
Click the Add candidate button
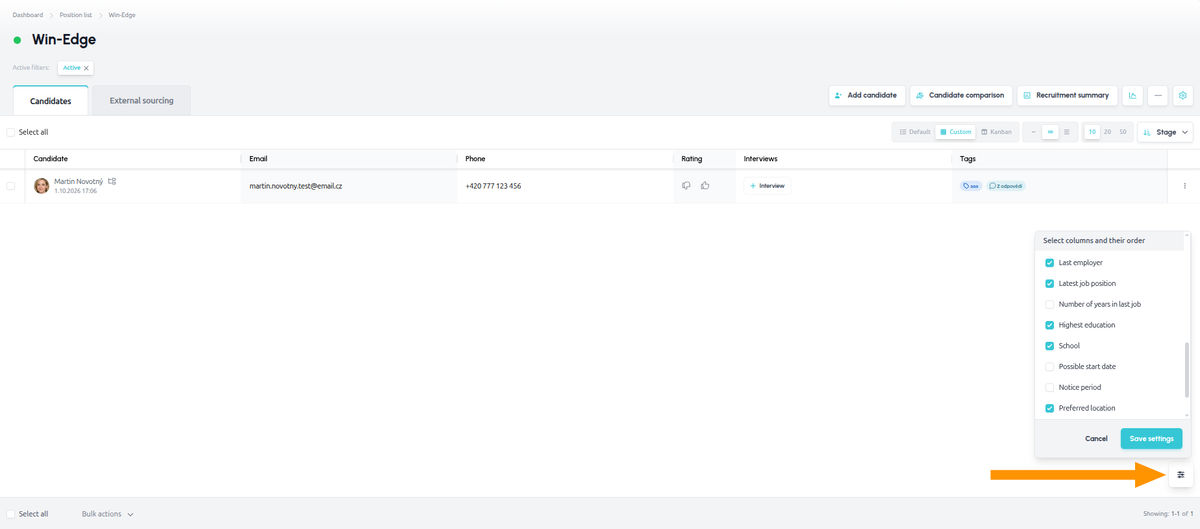[x=866, y=95]
